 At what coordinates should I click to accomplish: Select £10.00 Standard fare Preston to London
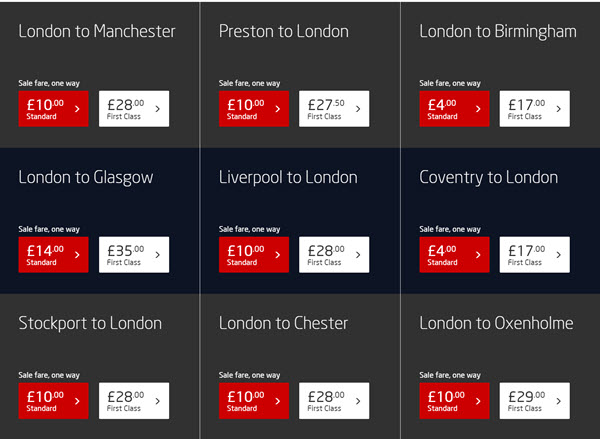tap(254, 109)
